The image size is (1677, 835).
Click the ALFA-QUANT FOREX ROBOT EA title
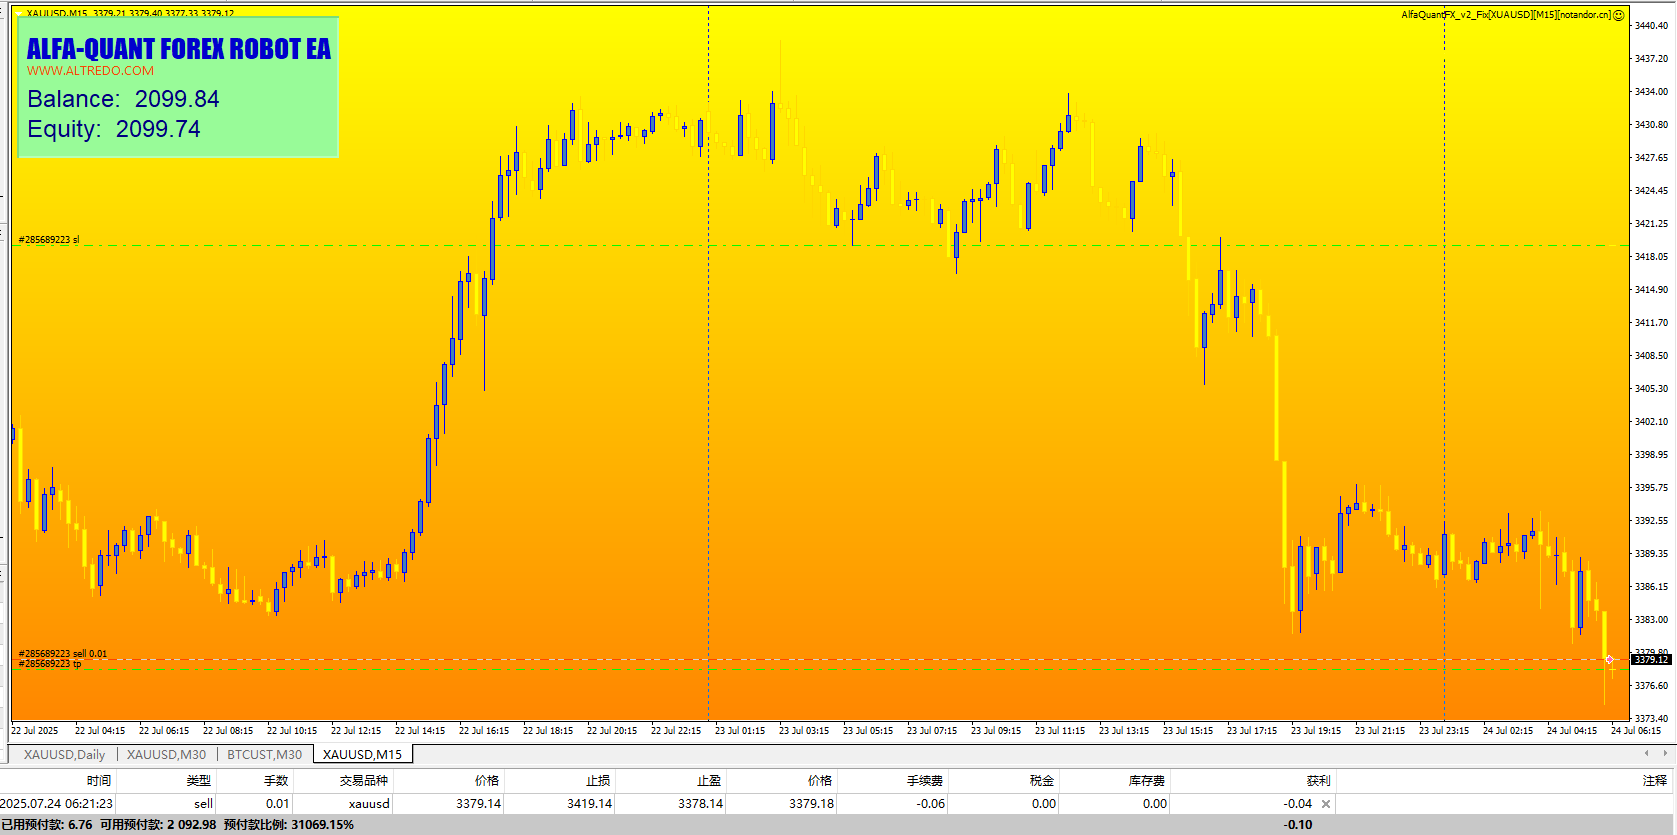178,49
